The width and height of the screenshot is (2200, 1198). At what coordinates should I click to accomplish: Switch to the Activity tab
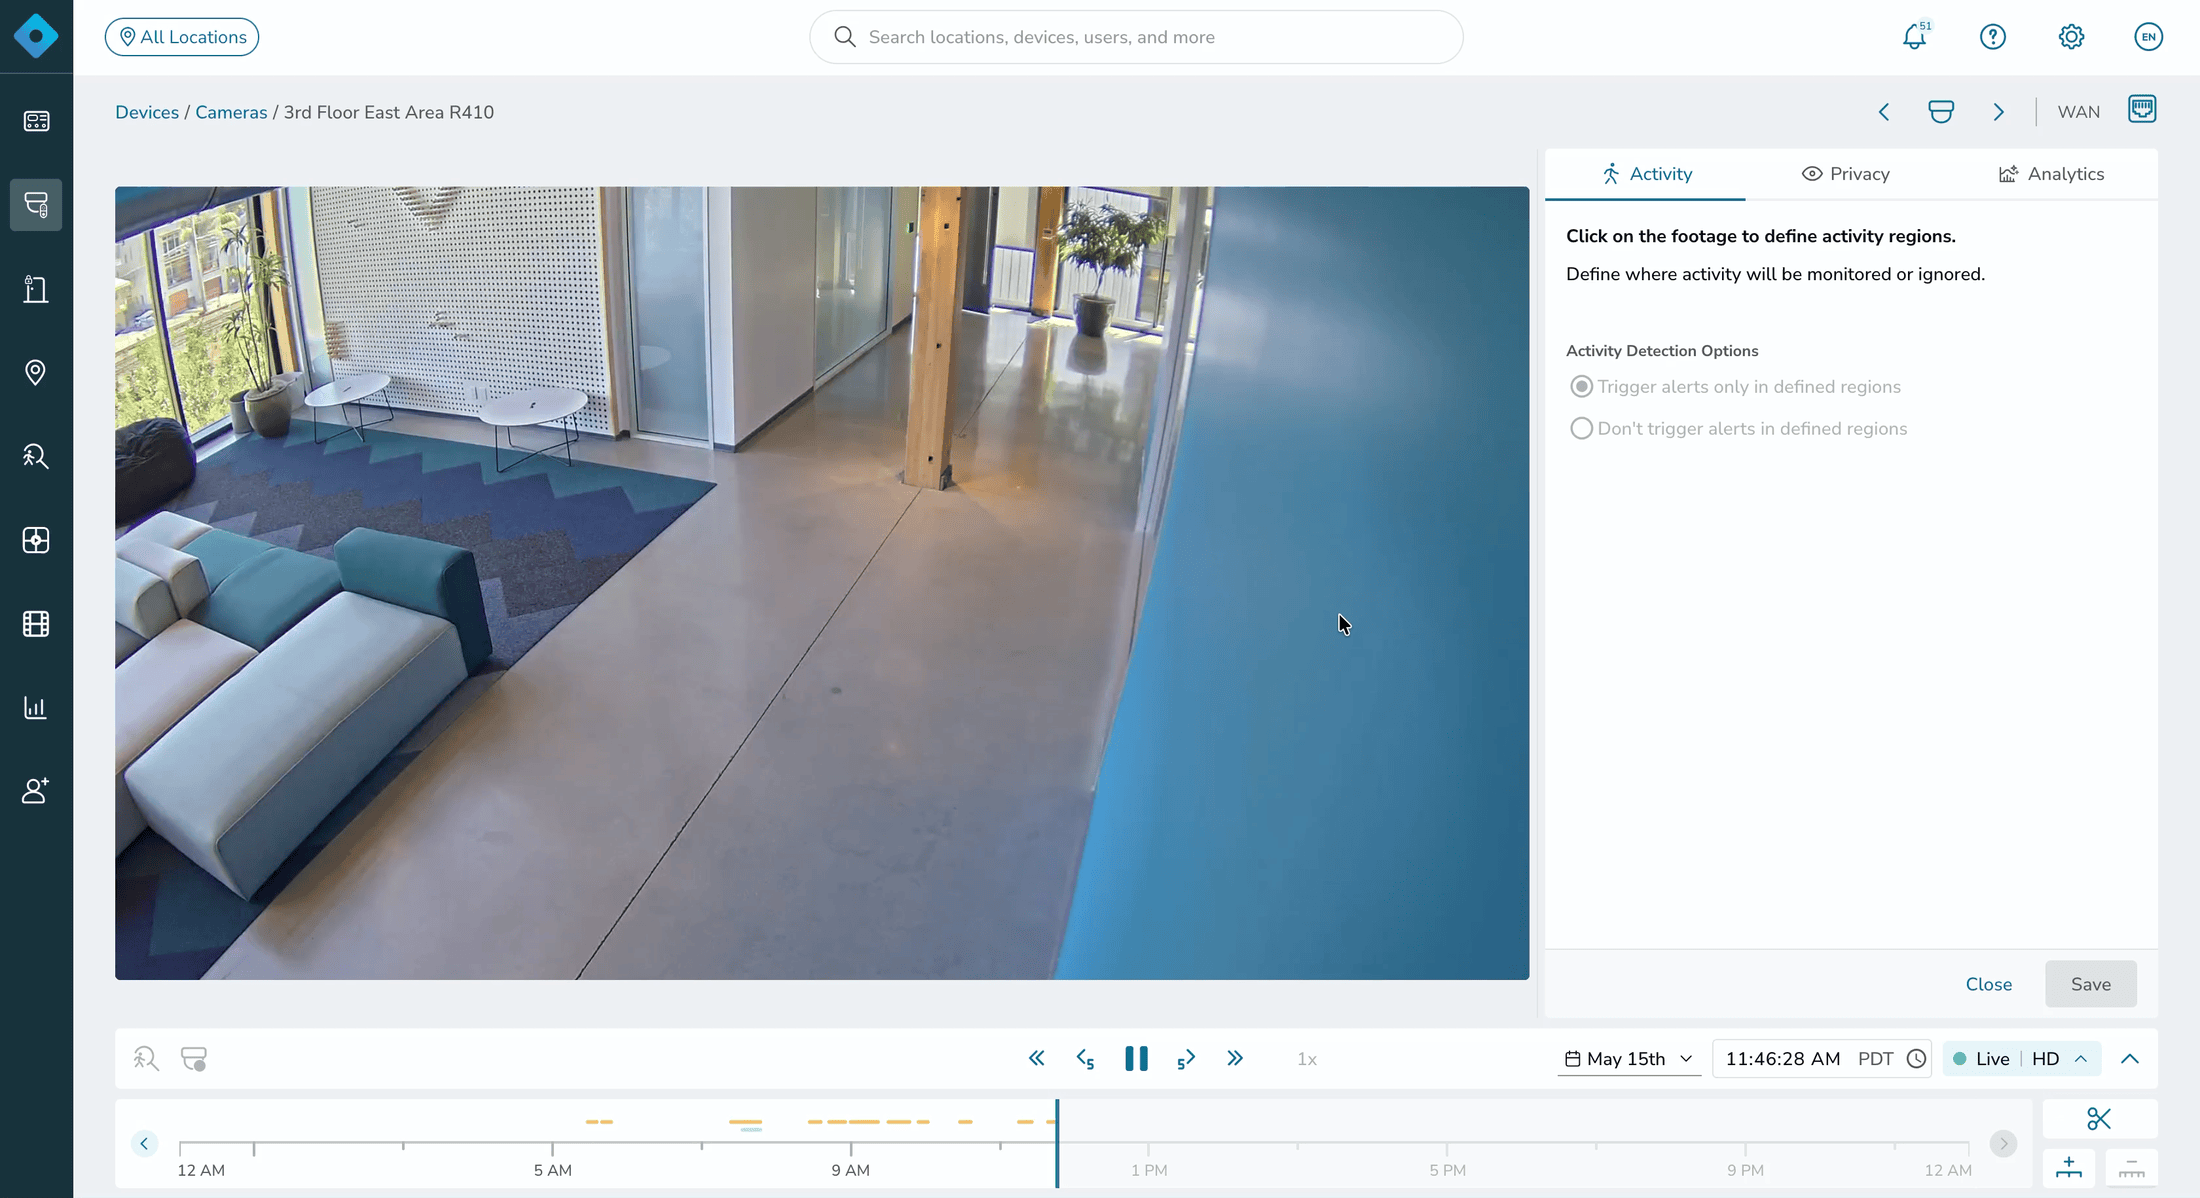[x=1646, y=174]
